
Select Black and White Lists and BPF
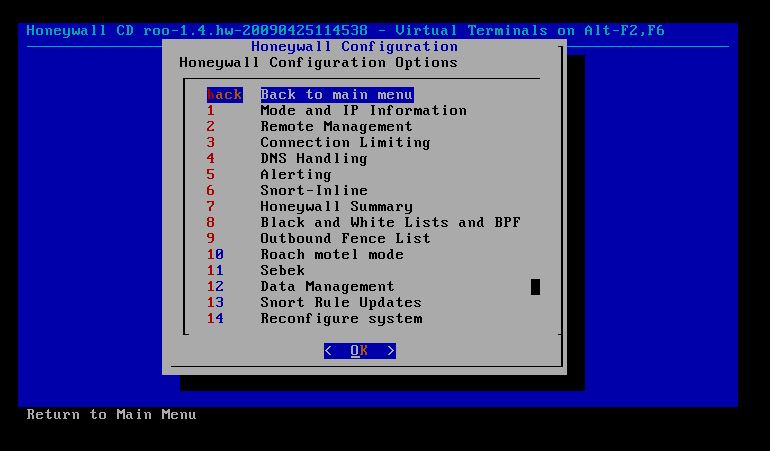pos(390,223)
